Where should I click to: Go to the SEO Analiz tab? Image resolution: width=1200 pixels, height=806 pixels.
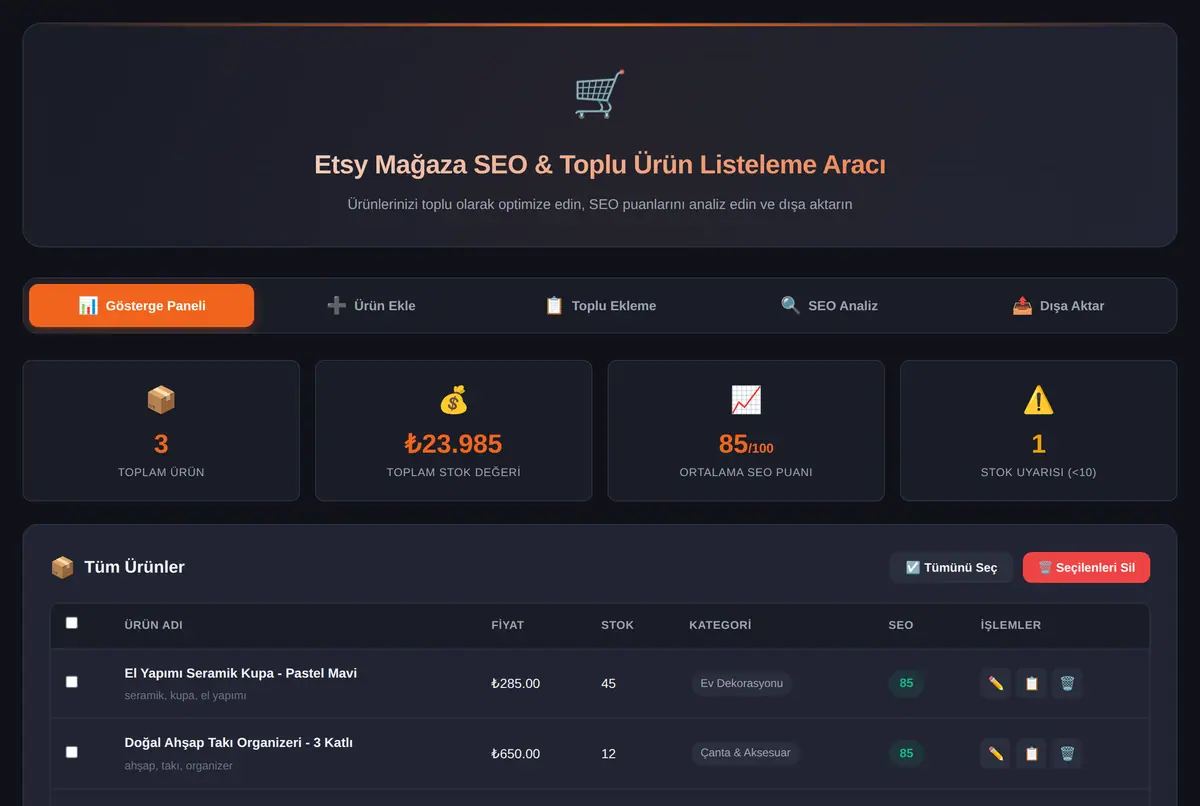[829, 305]
